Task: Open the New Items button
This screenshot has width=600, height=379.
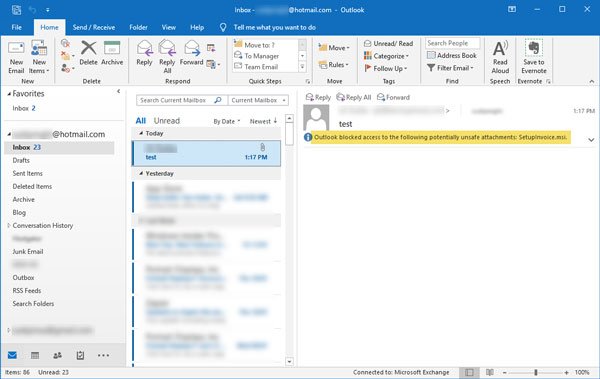Action: pos(39,57)
